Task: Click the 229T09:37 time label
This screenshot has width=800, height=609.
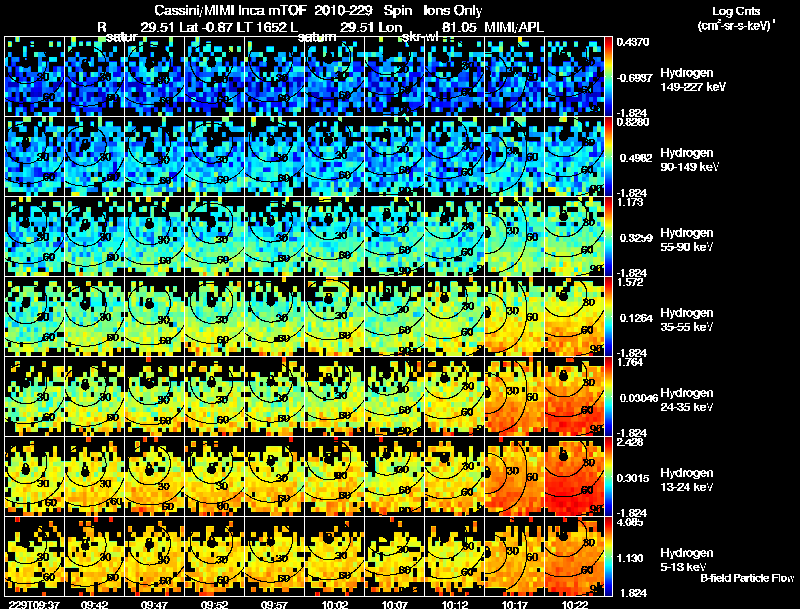Action: click(x=35, y=604)
